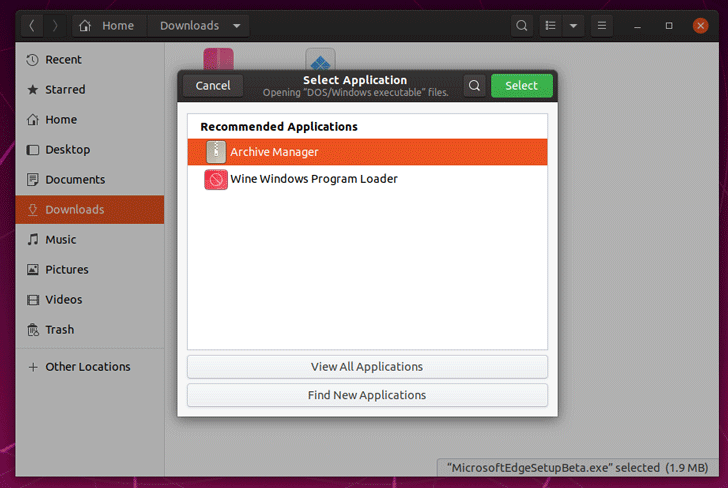Minimize the file manager window
Image resolution: width=728 pixels, height=488 pixels.
637,26
